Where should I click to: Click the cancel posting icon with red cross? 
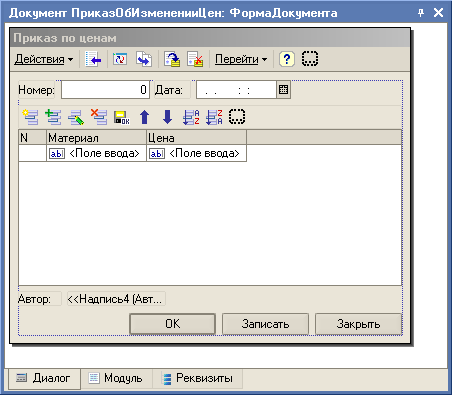(195, 59)
